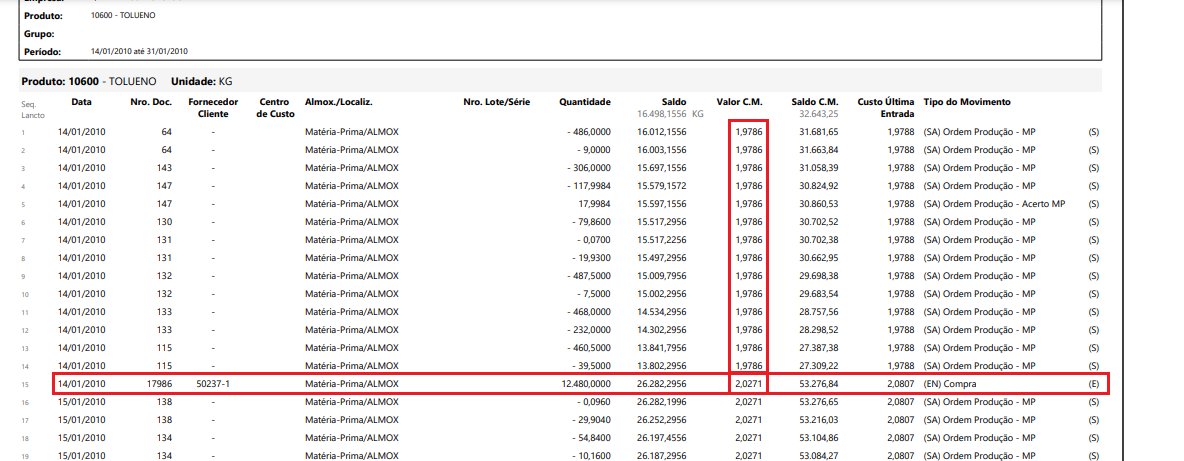The height and width of the screenshot is (461, 1184).
Task: Select the '(SA) Ordem Produção - Acerto MP' entry
Action: [x=994, y=204]
